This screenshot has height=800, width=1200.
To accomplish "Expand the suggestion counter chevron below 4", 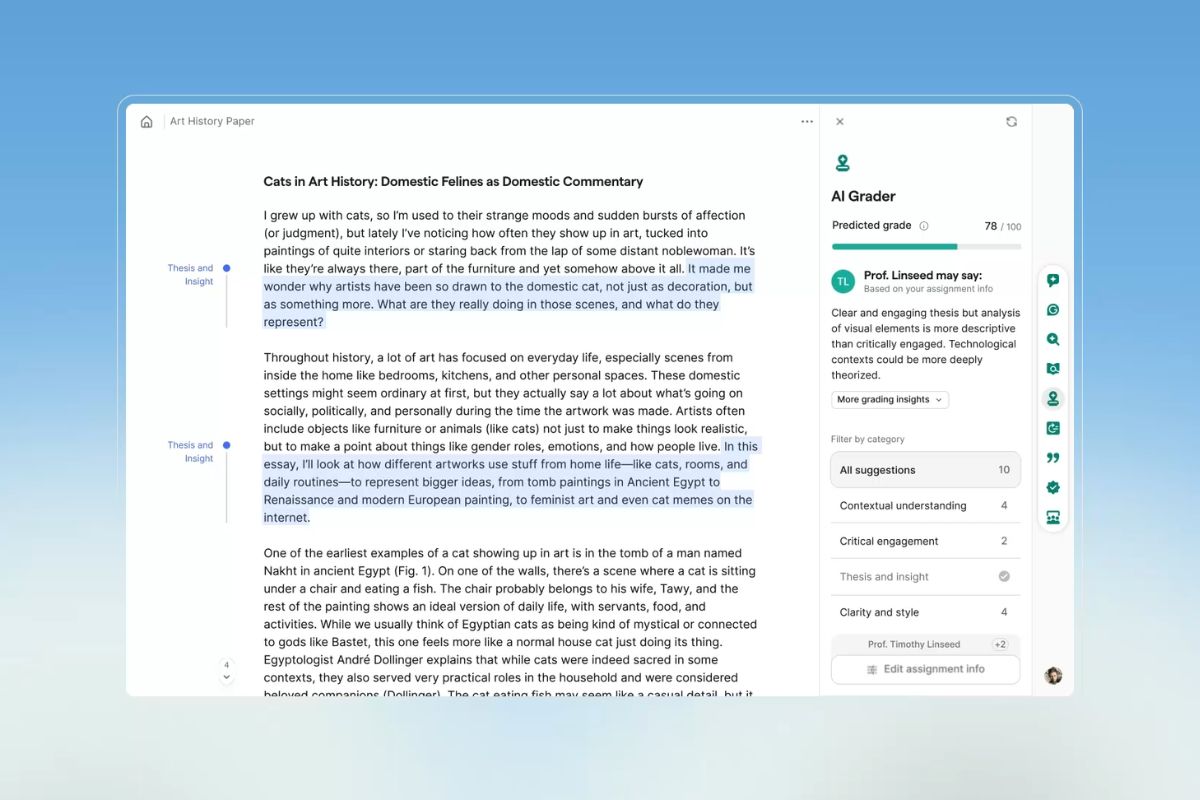I will pyautogui.click(x=227, y=678).
